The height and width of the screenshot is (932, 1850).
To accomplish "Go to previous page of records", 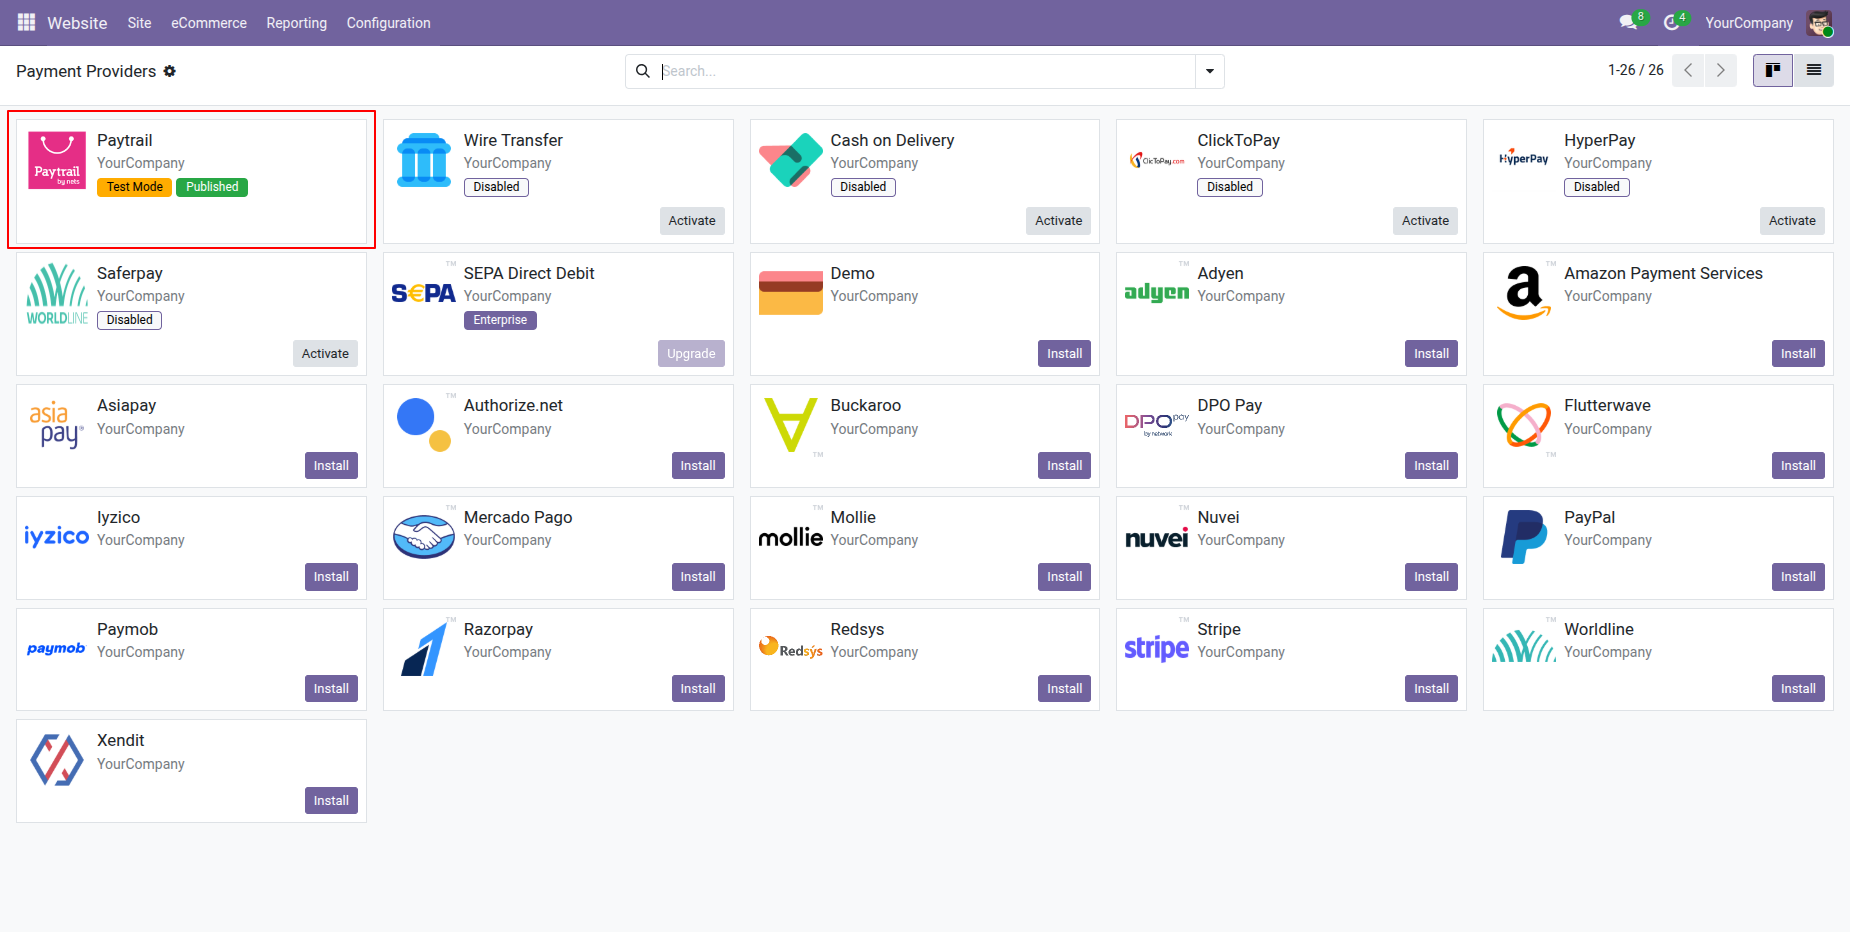I will 1688,71.
